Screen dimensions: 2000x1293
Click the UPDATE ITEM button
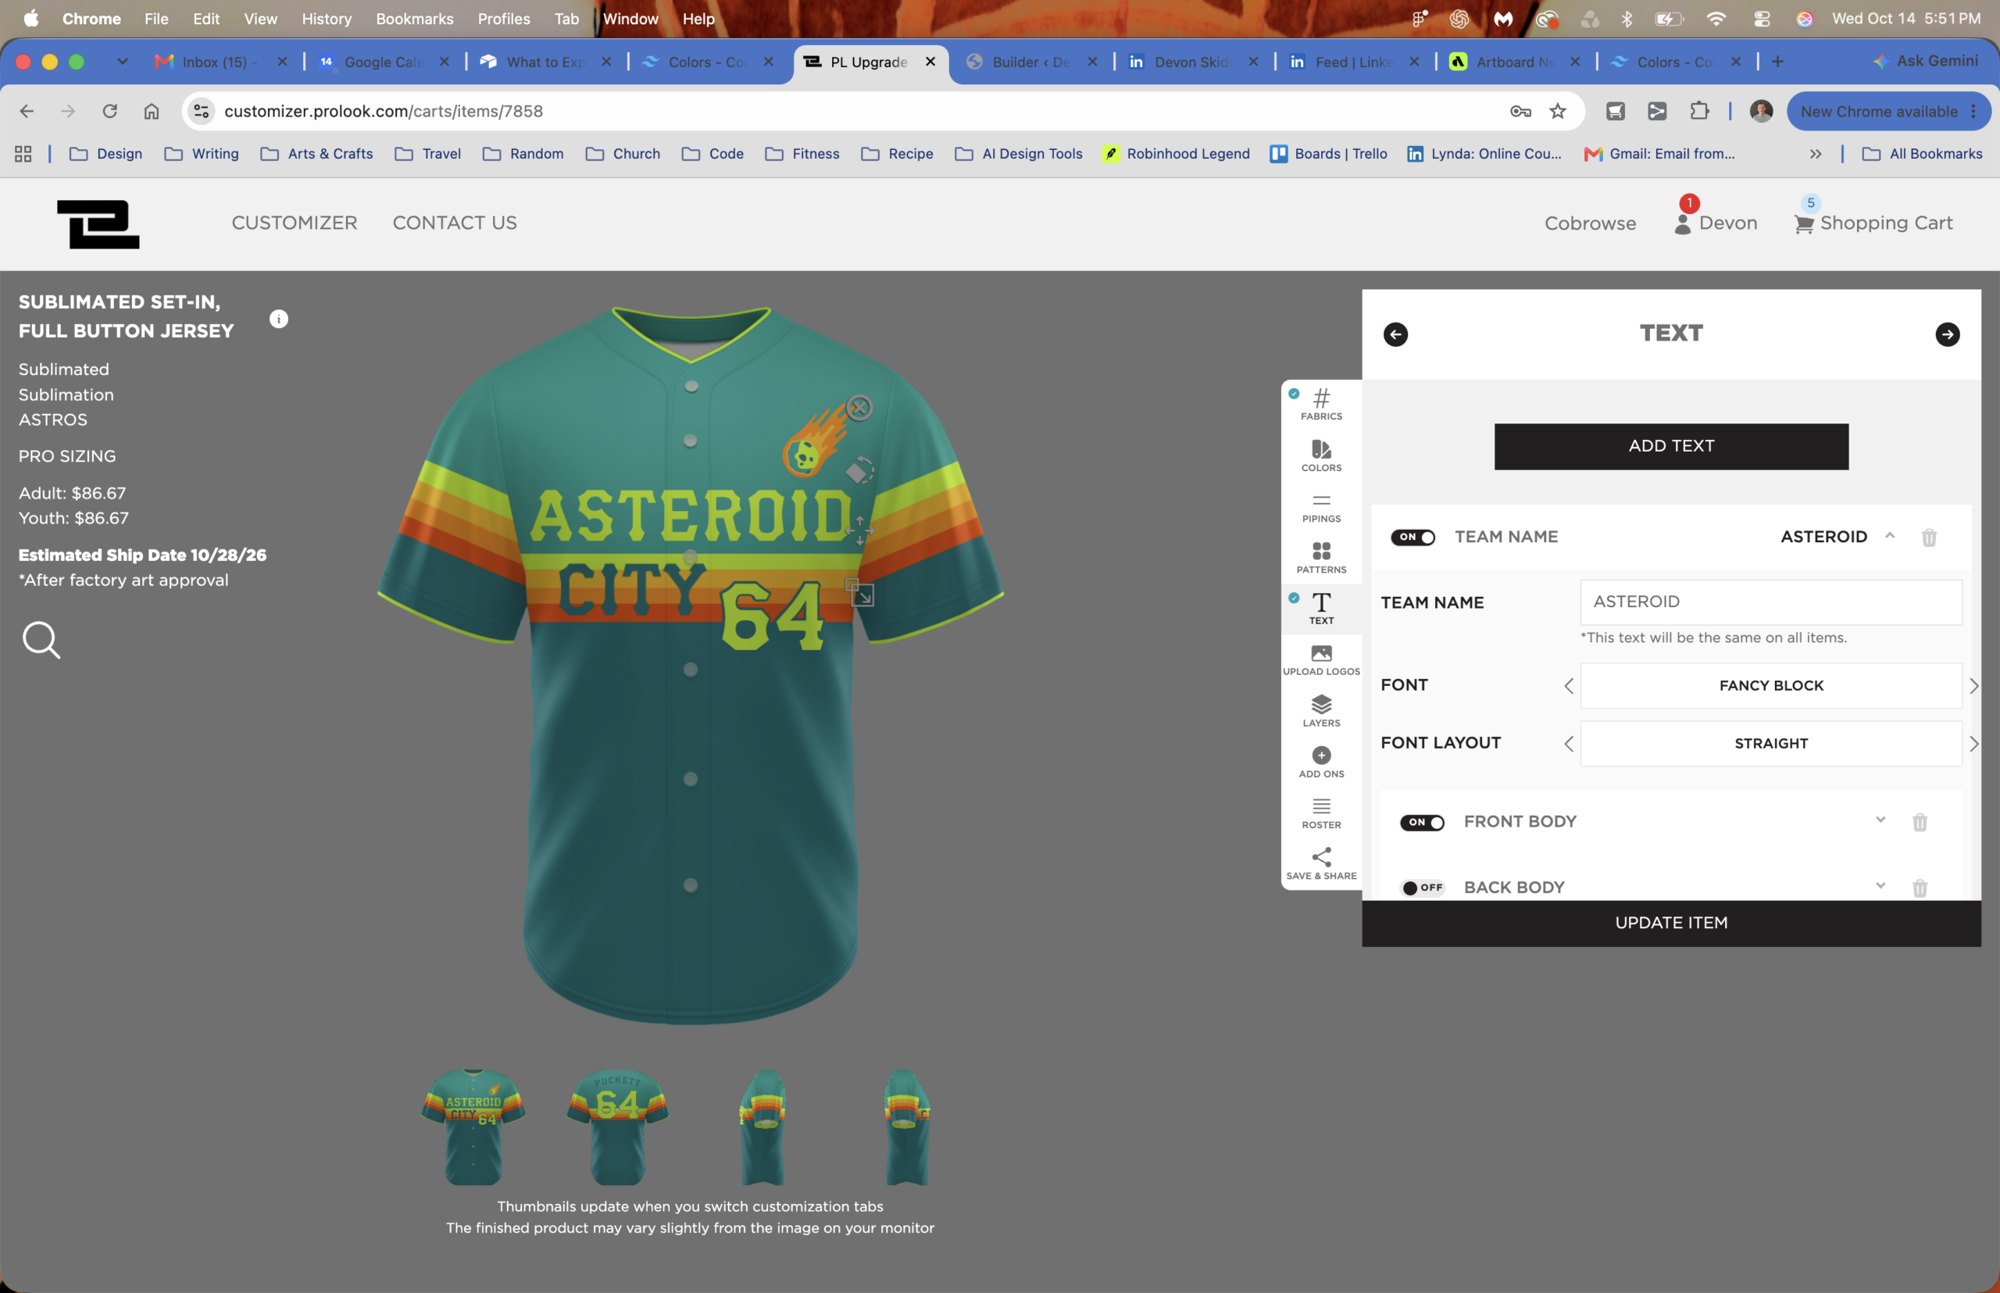point(1671,923)
